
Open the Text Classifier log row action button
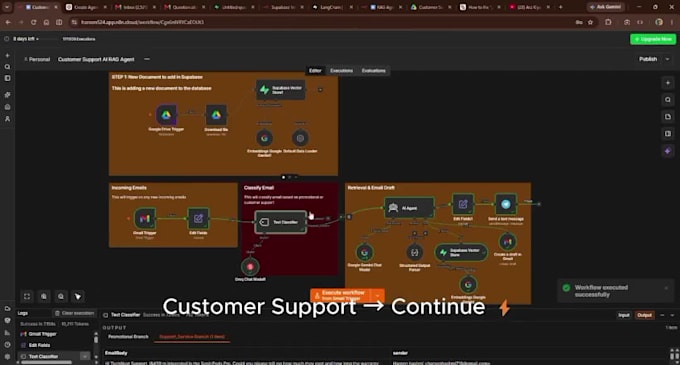point(85,356)
